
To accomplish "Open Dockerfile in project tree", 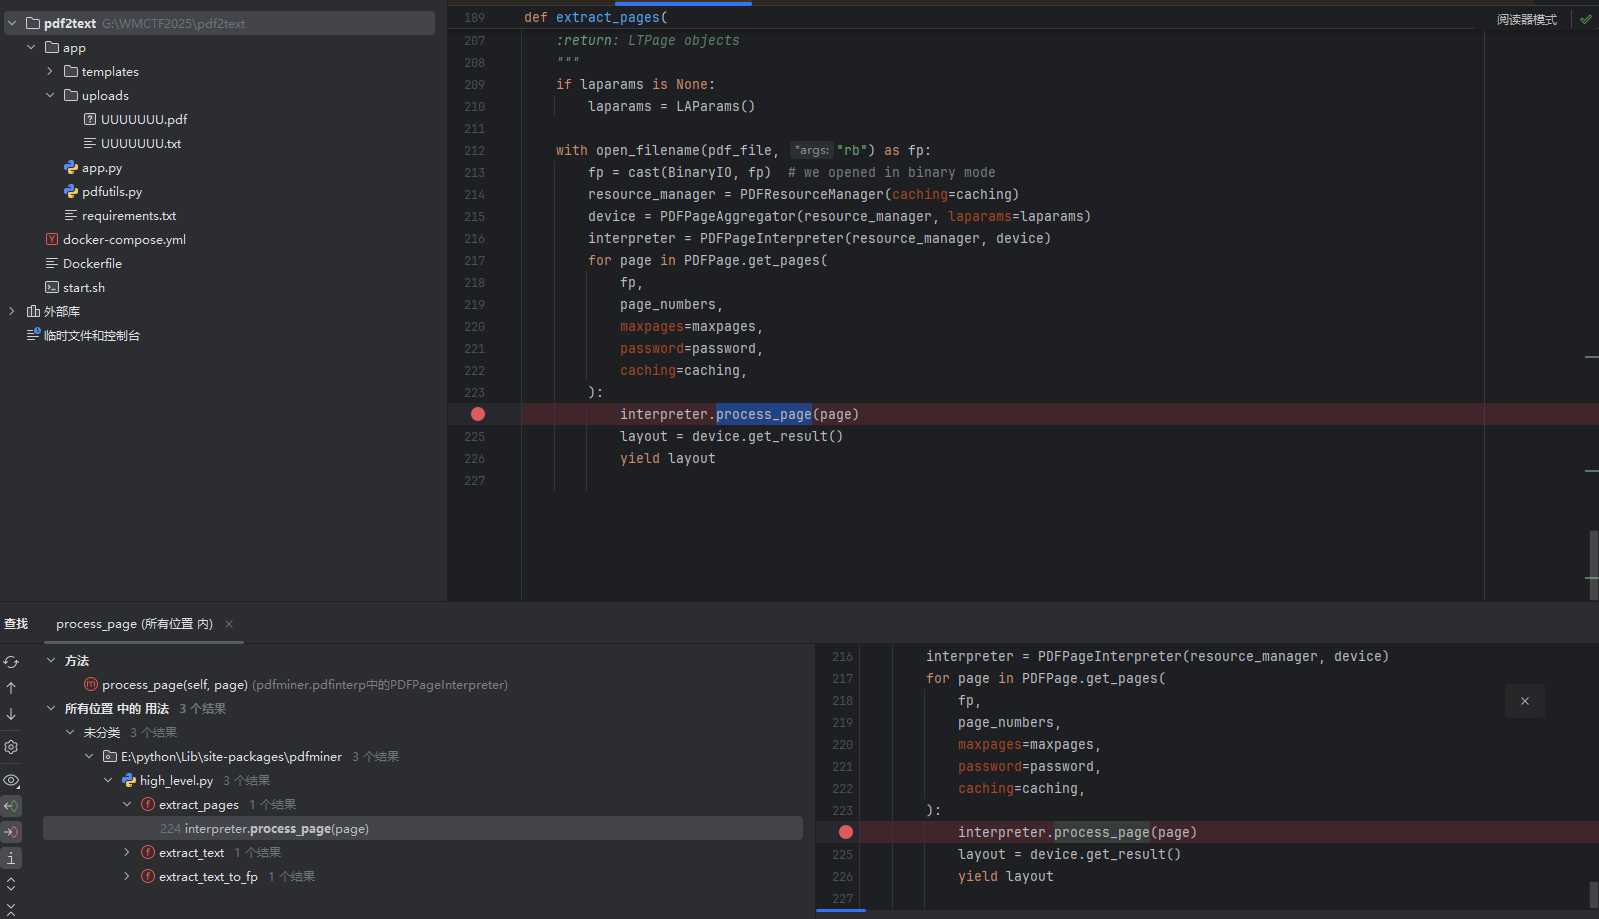I will coord(92,263).
